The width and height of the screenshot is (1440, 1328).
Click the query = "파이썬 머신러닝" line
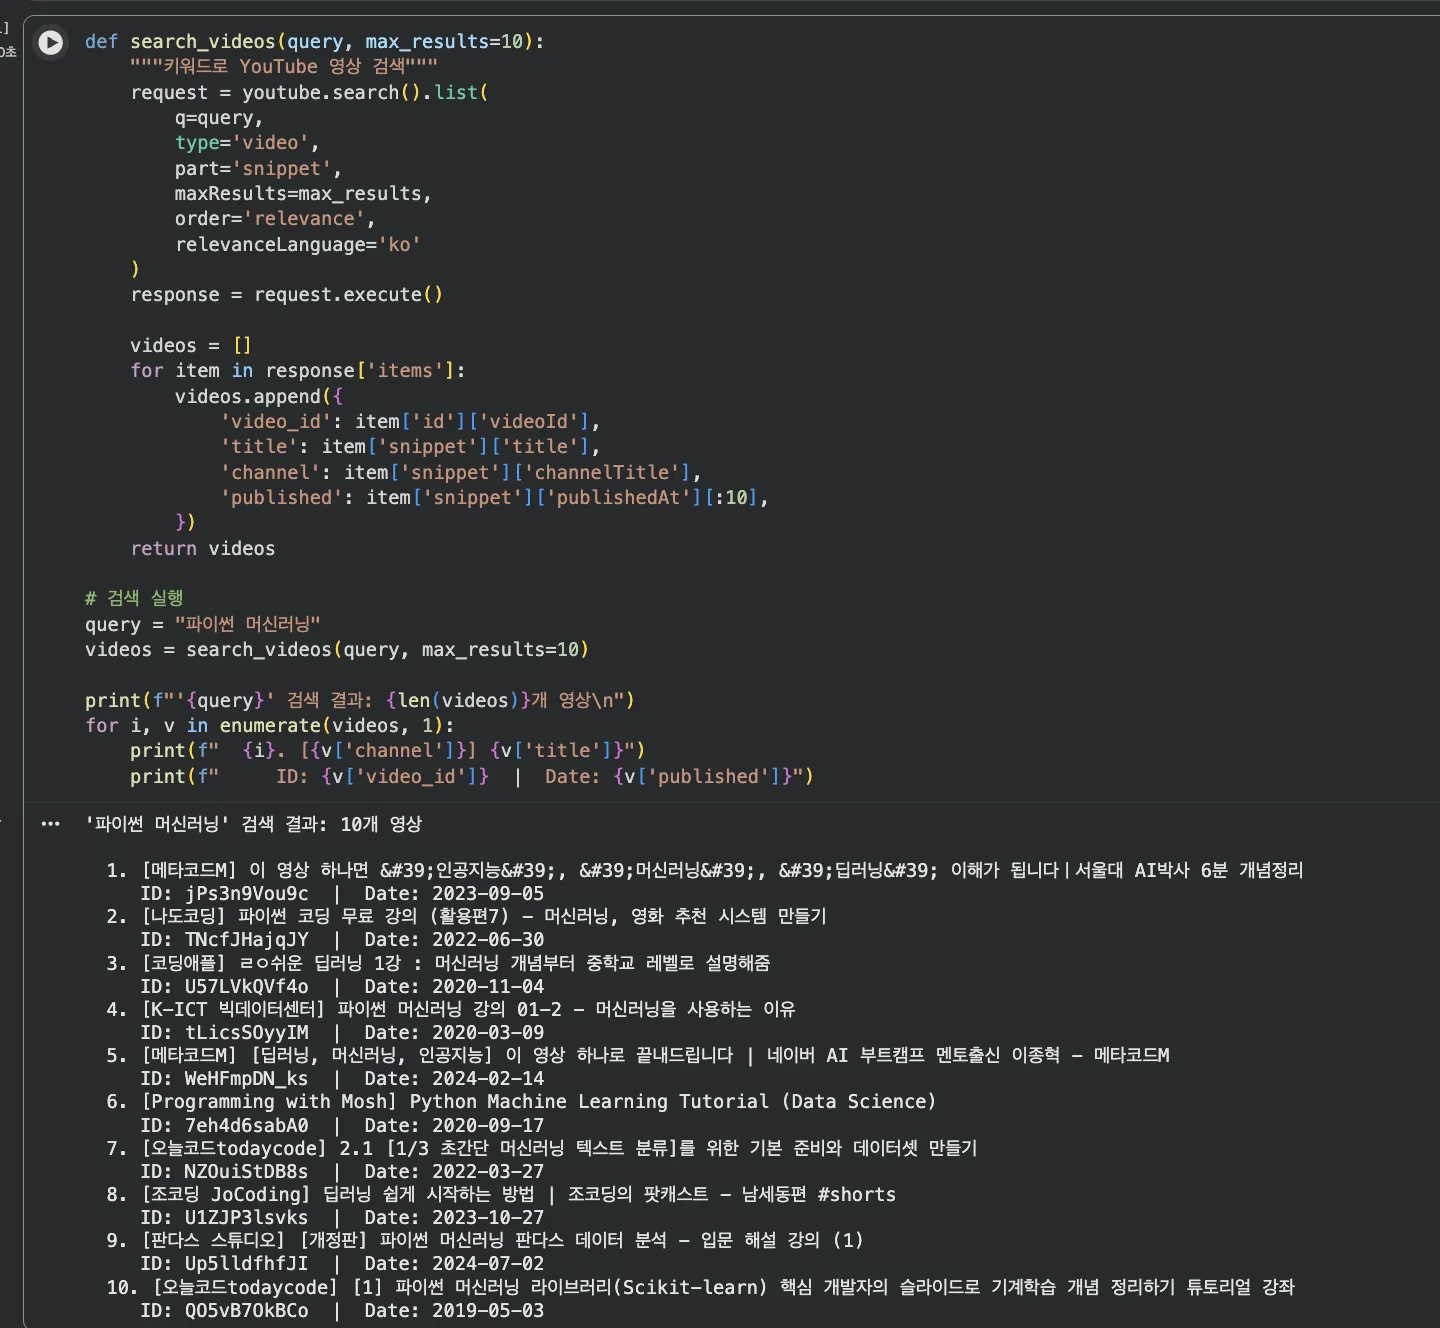click(x=202, y=625)
